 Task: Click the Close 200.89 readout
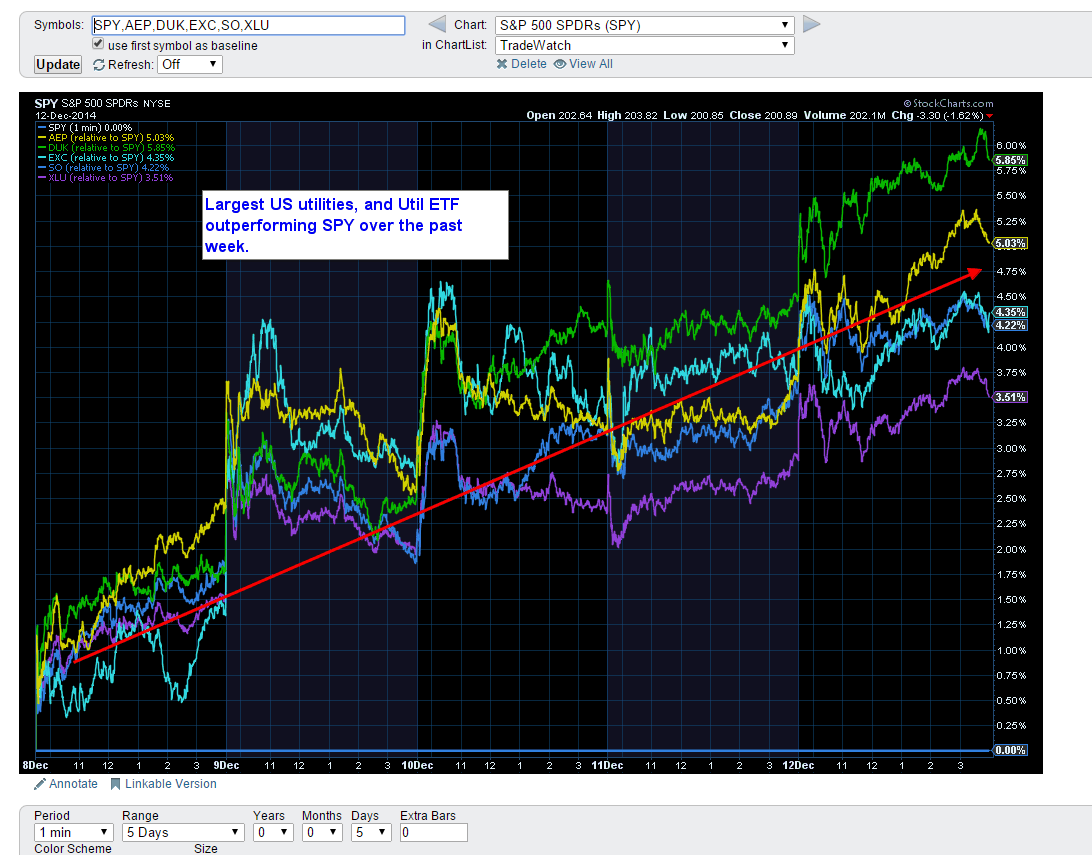763,116
